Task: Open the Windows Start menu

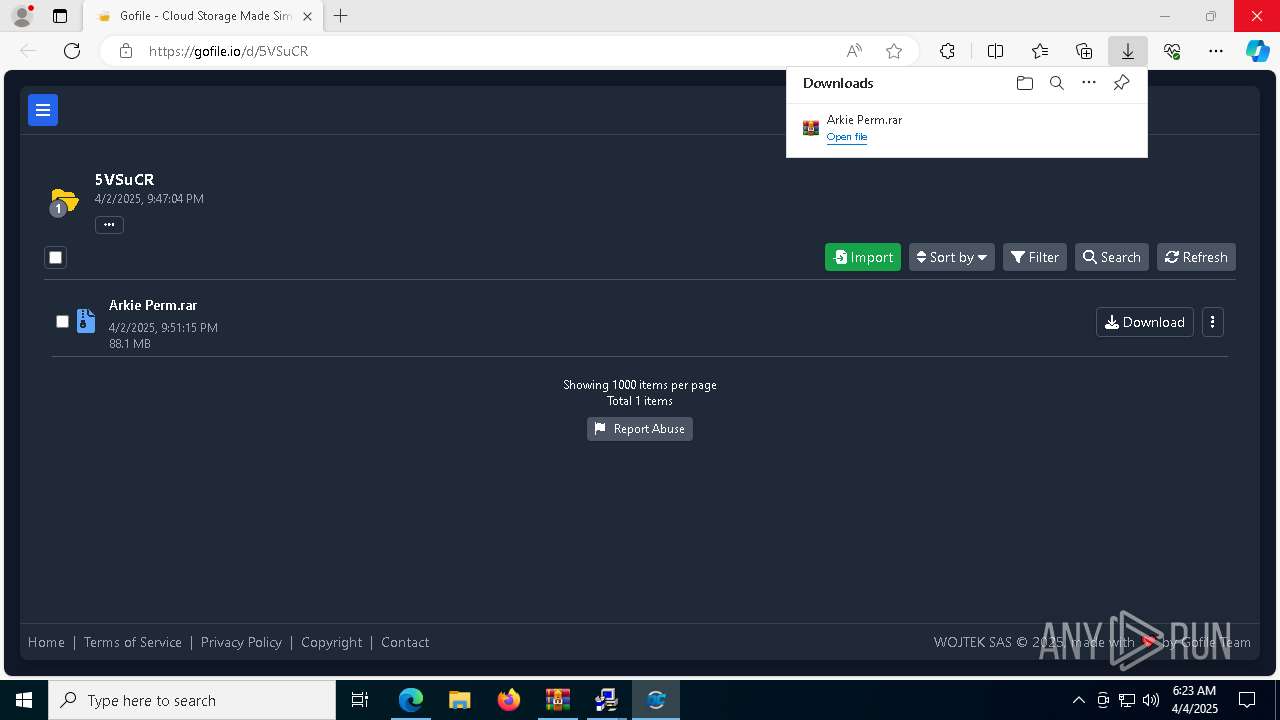Action: click(24, 700)
